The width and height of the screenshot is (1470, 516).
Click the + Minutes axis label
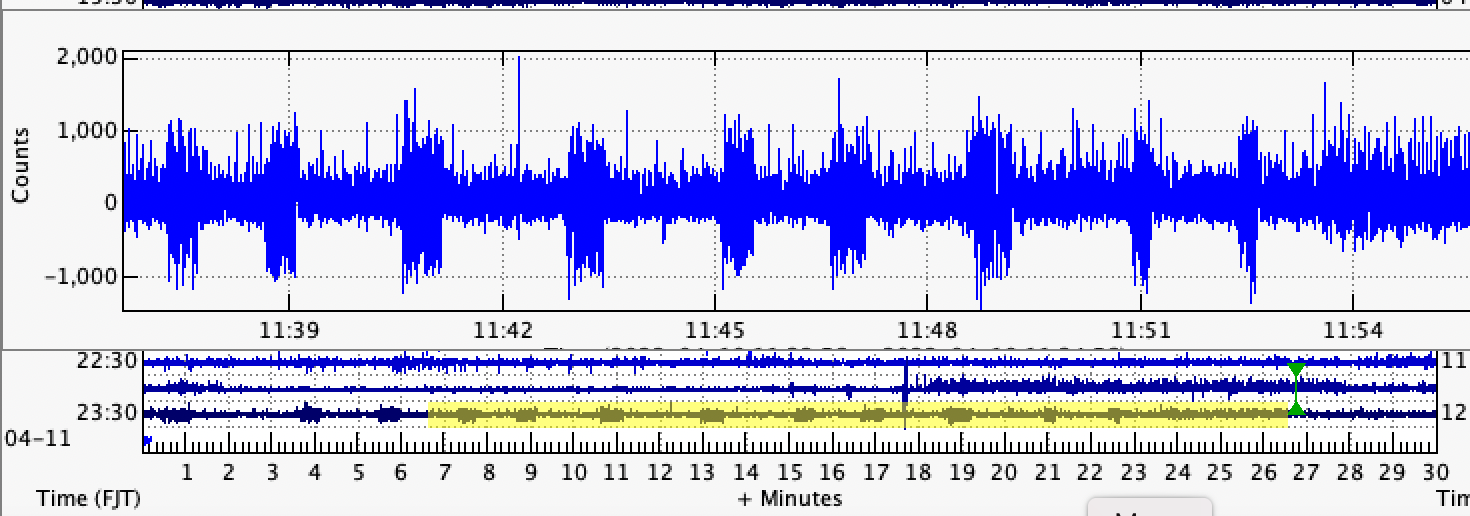(x=790, y=498)
